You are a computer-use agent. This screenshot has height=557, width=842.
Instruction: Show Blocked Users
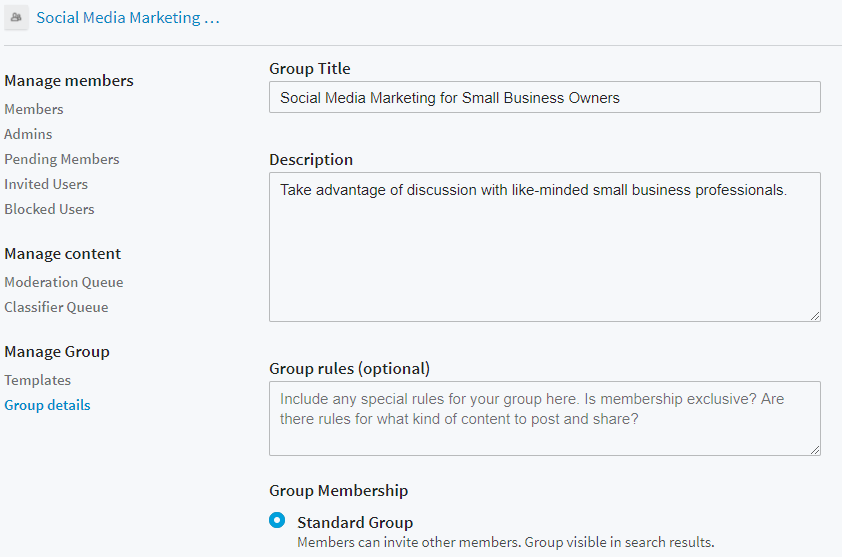click(x=49, y=209)
